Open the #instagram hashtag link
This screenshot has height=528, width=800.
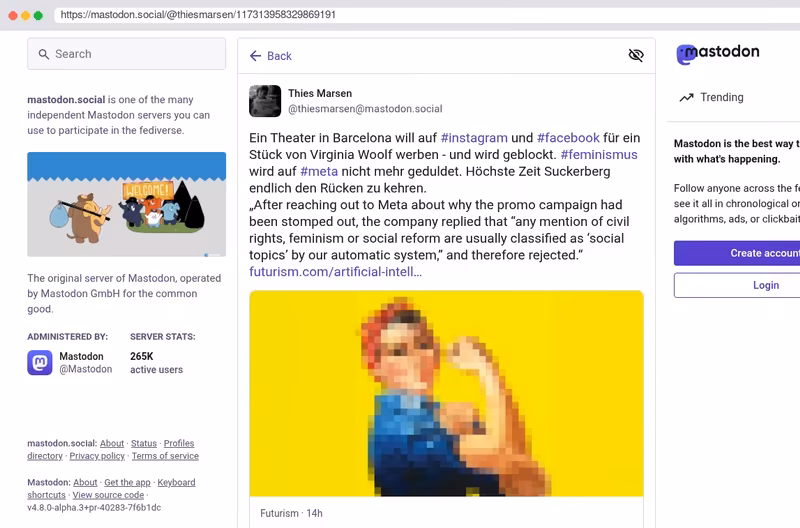tap(474, 138)
